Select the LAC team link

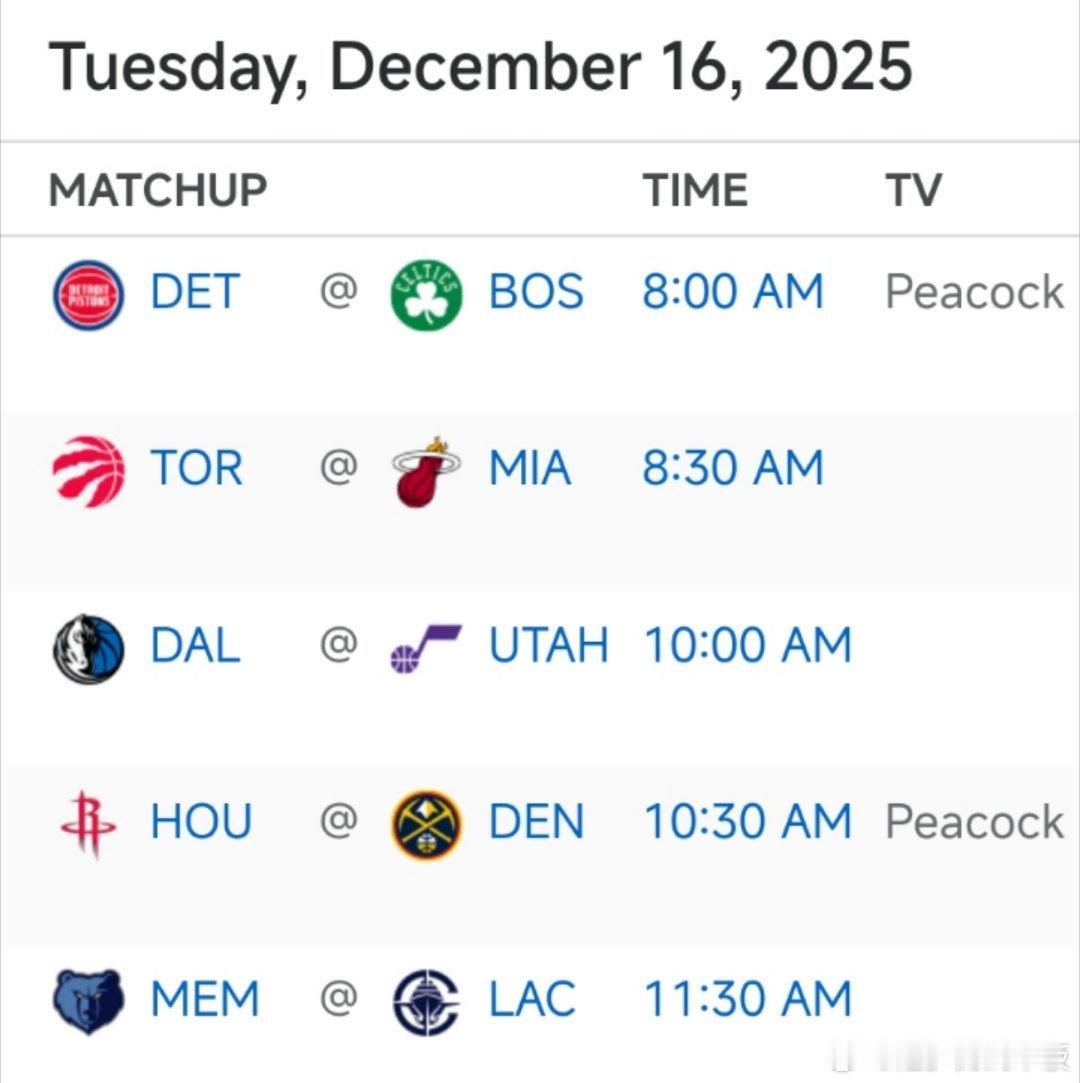pos(532,999)
